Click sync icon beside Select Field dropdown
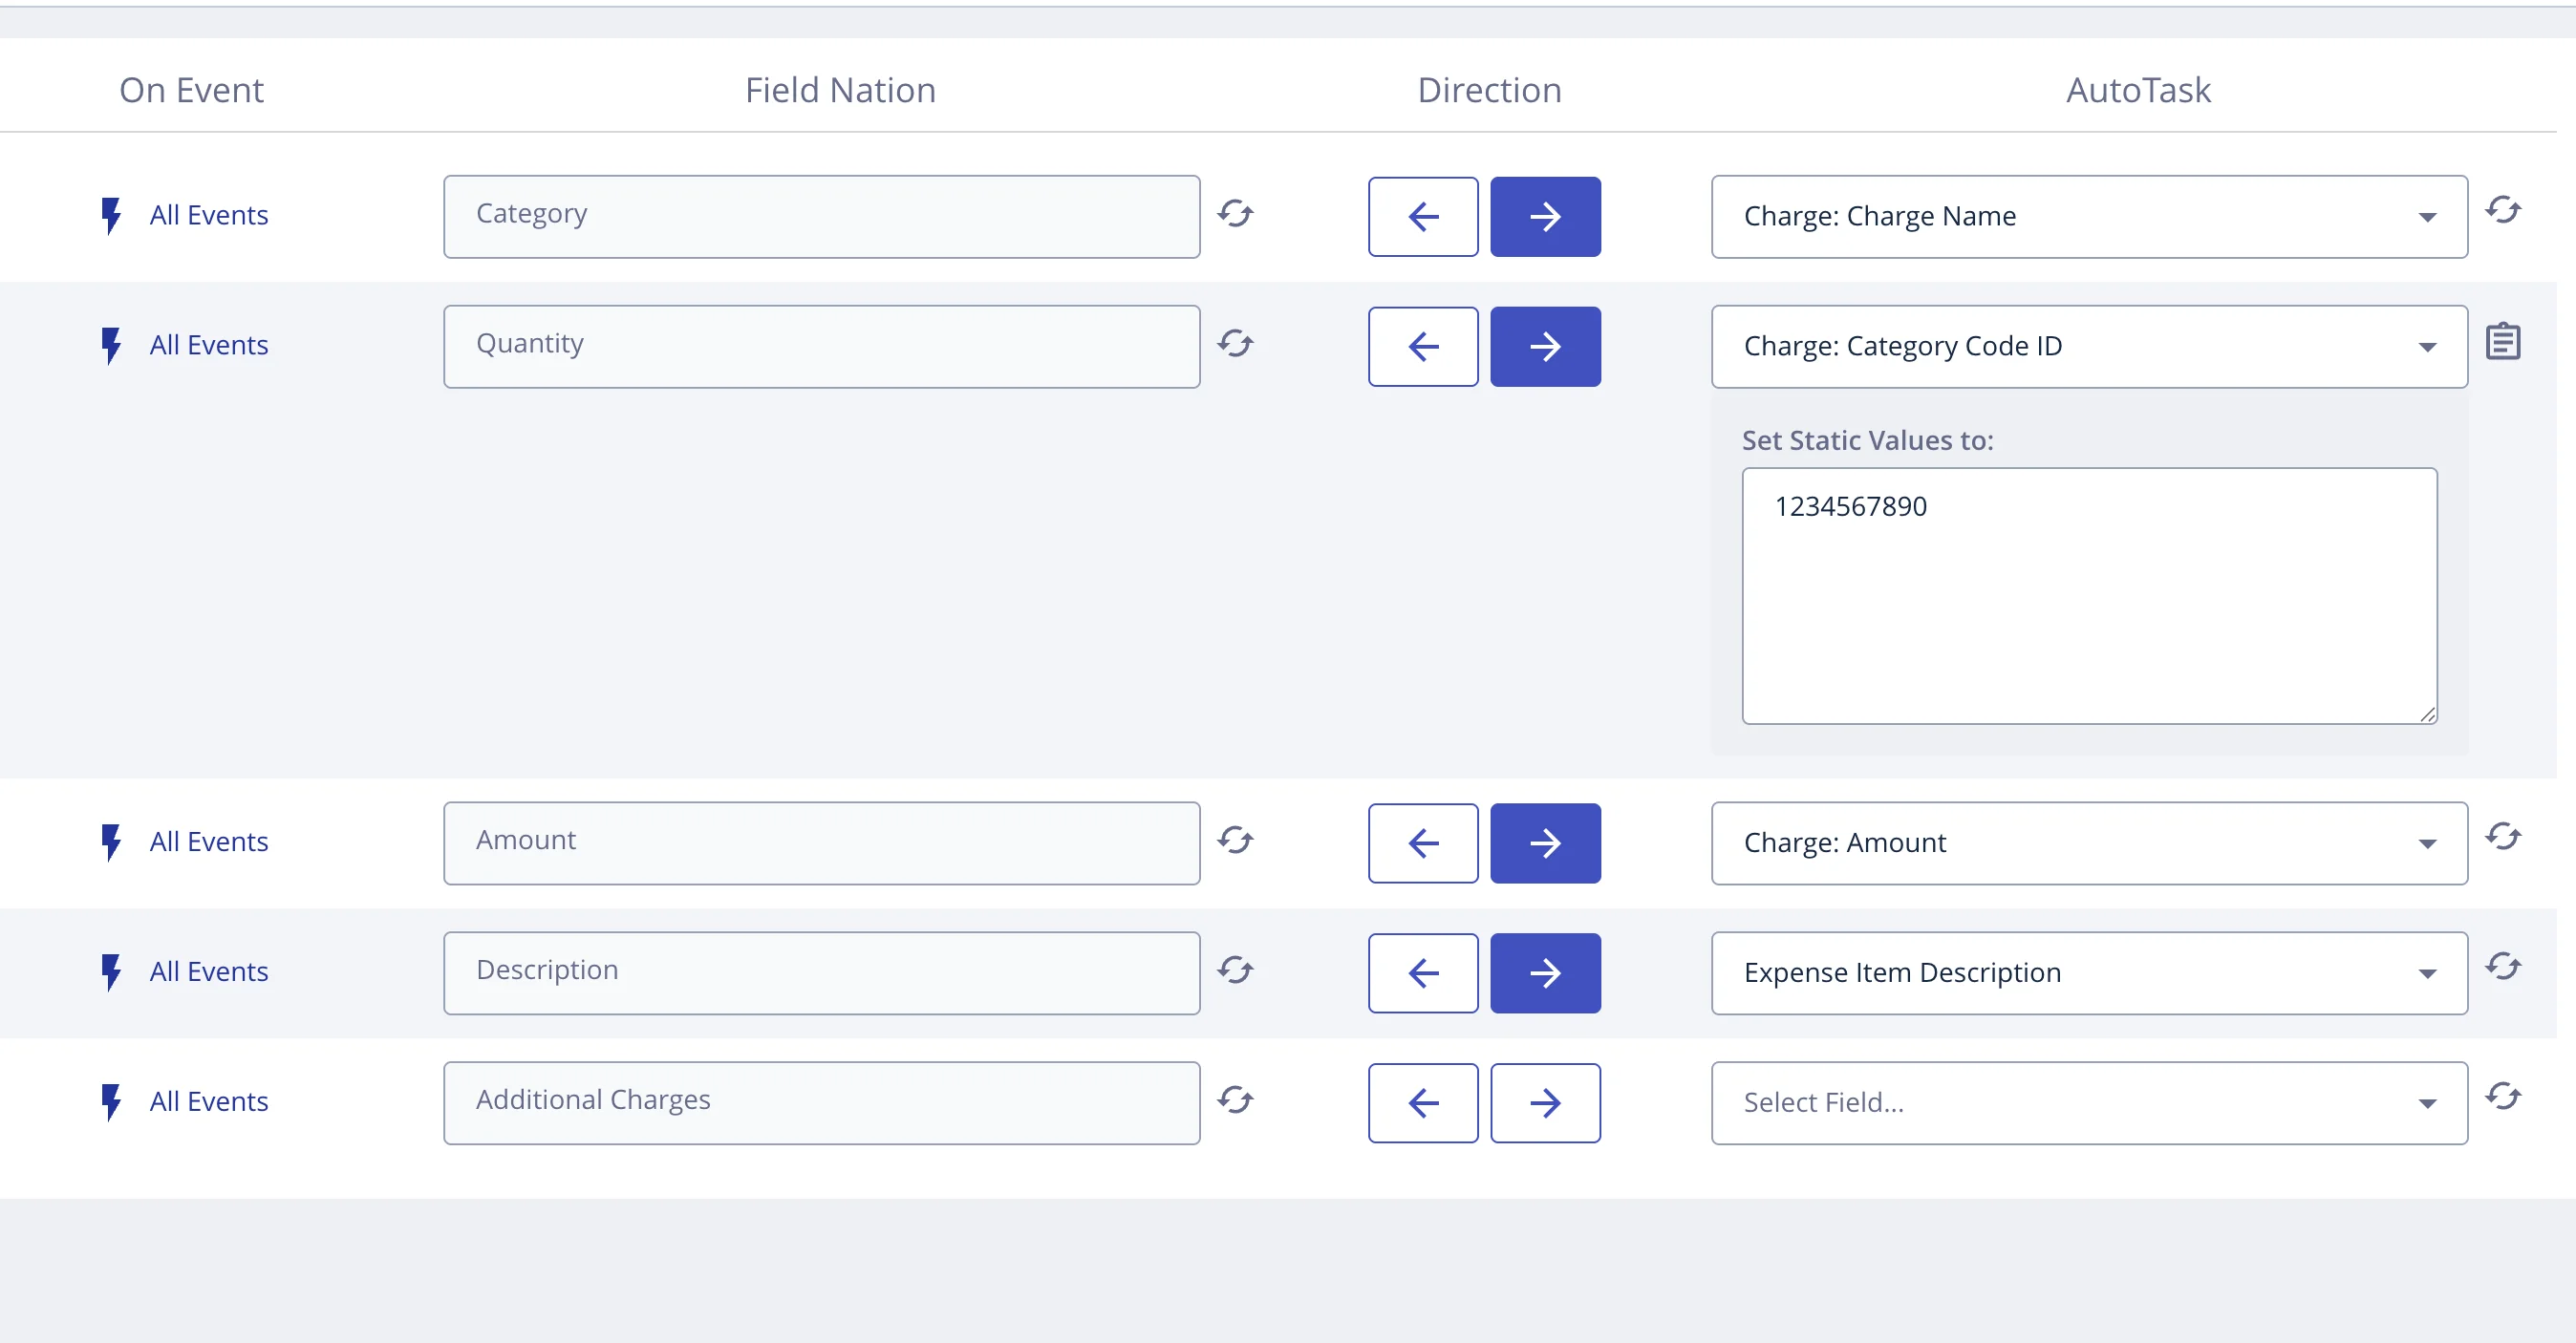This screenshot has width=2576, height=1343. pyautogui.click(x=2503, y=1097)
